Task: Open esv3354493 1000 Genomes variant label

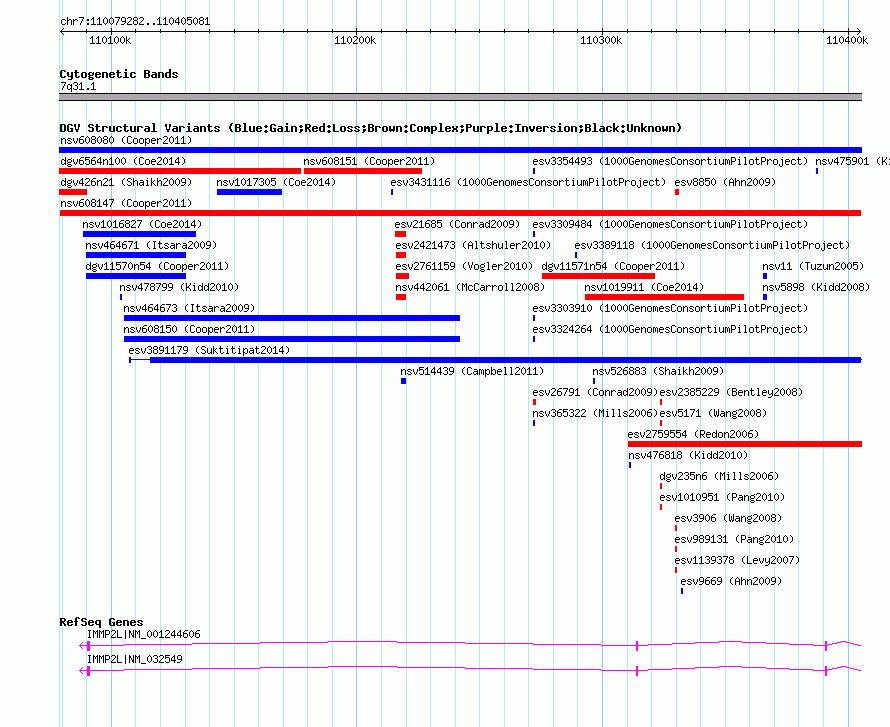Action: 670,161
